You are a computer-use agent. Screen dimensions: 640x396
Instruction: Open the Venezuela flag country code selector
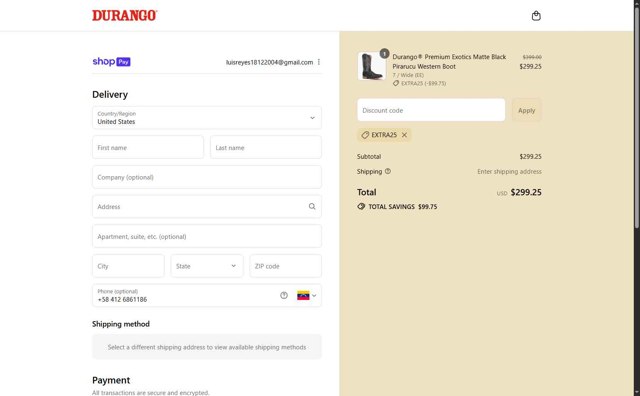pyautogui.click(x=307, y=296)
